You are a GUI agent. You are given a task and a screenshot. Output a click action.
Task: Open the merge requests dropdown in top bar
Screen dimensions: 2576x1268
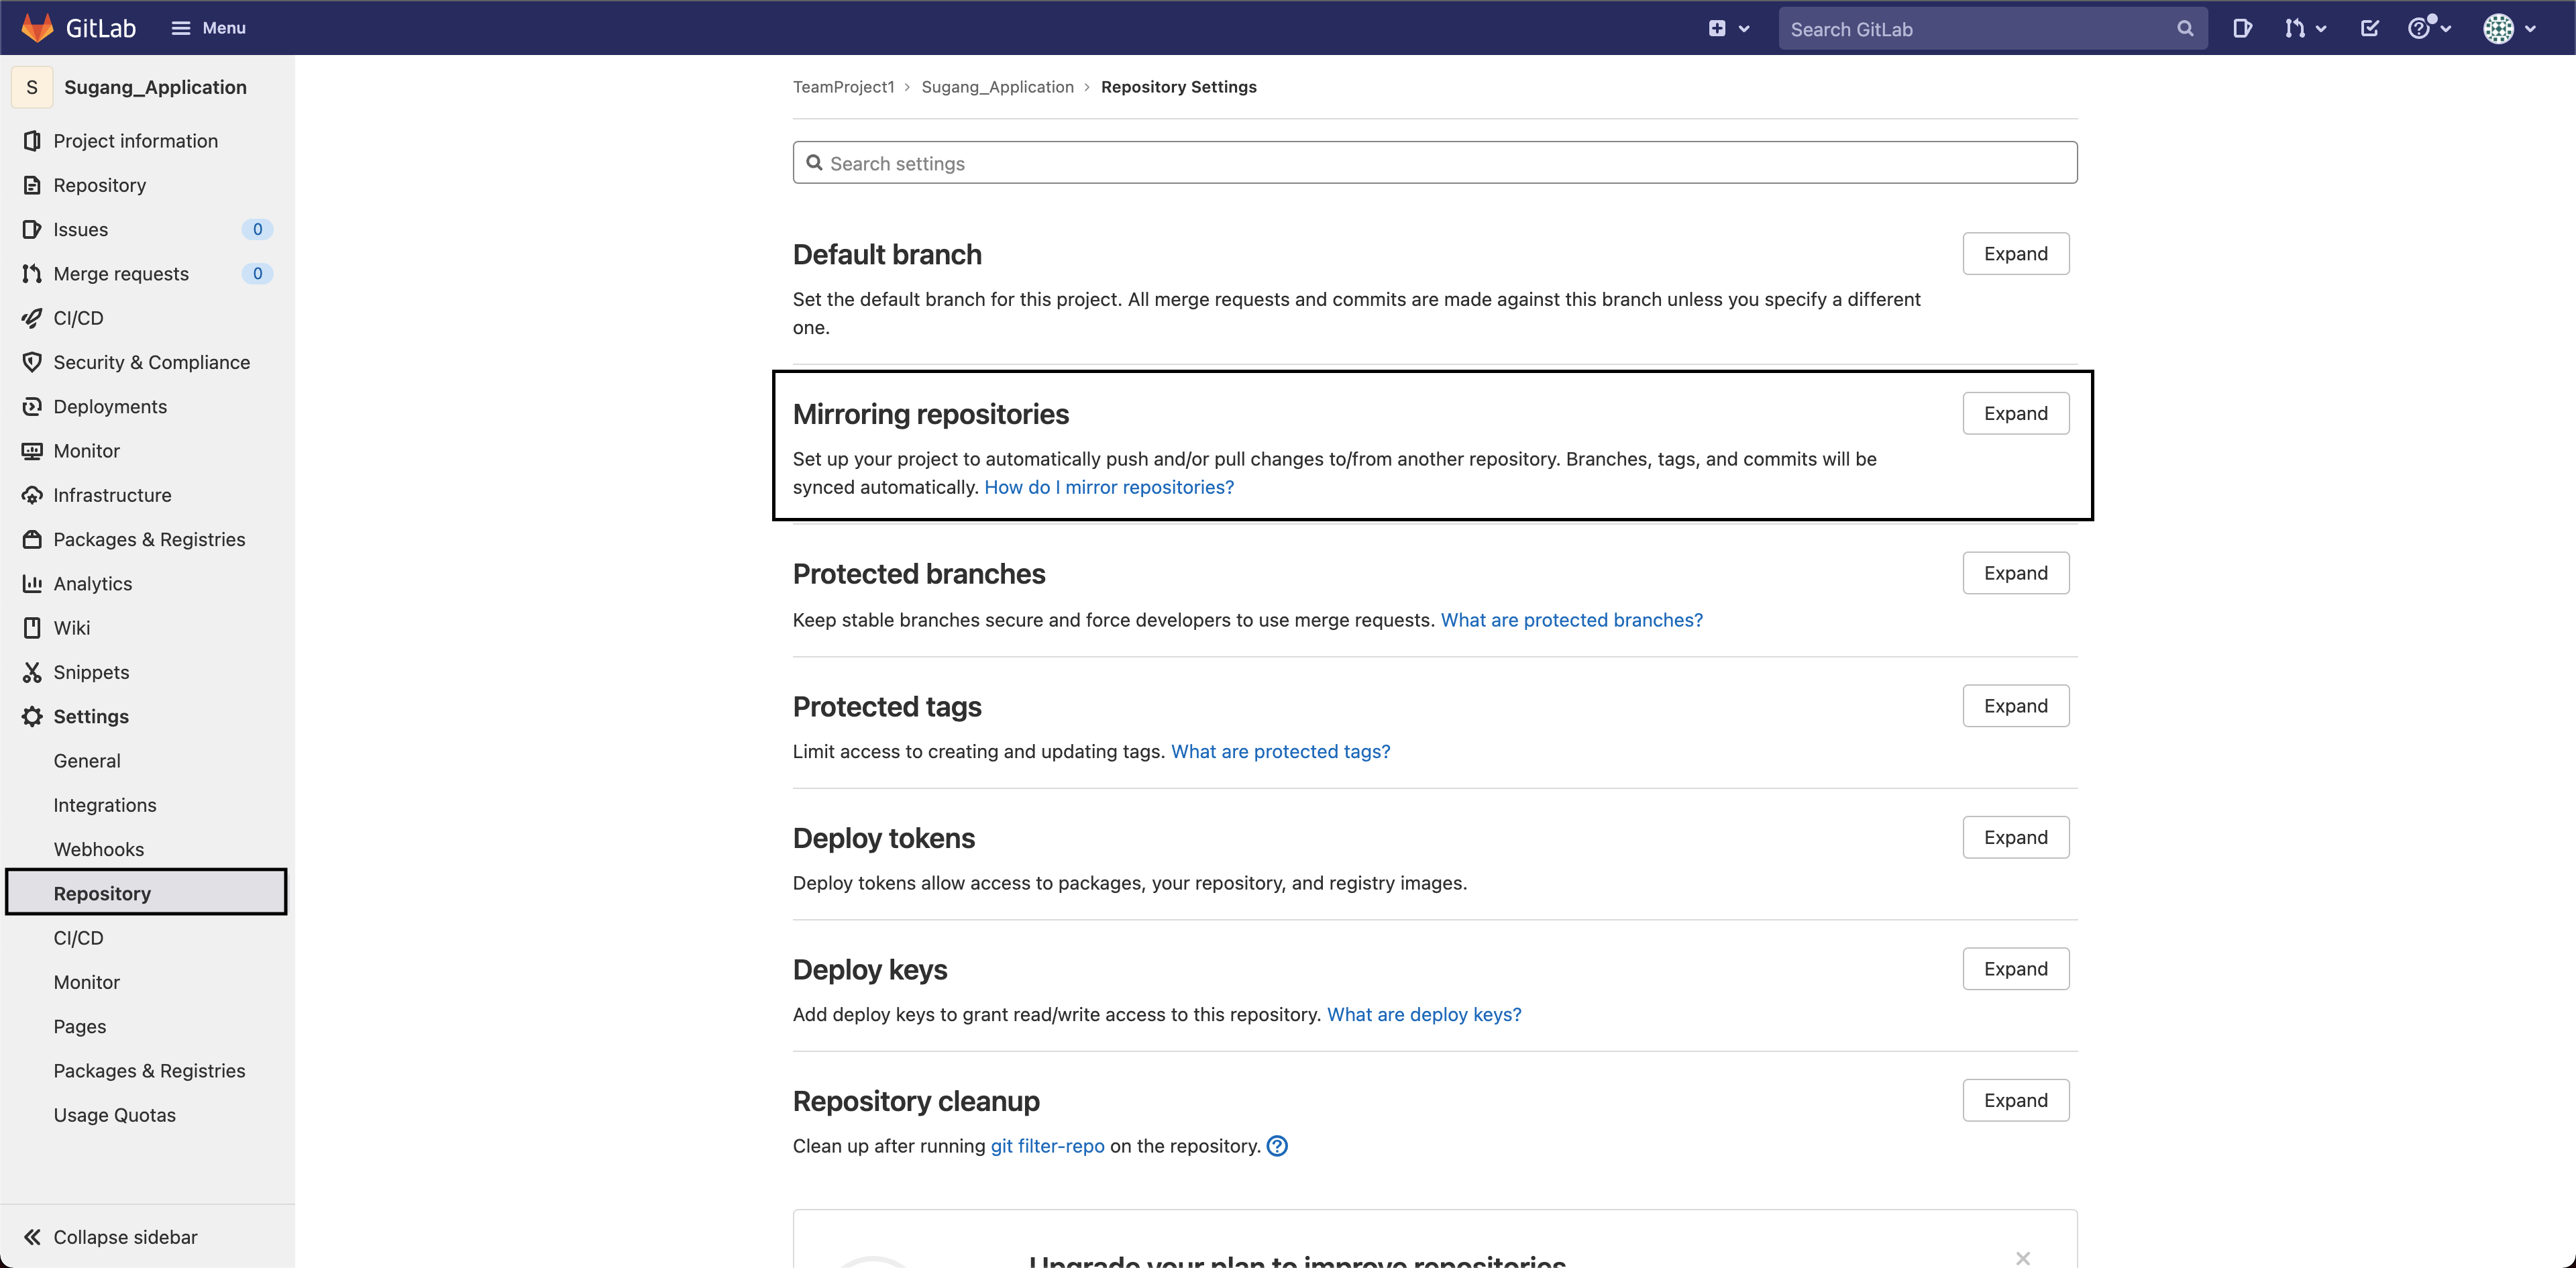(x=2304, y=28)
